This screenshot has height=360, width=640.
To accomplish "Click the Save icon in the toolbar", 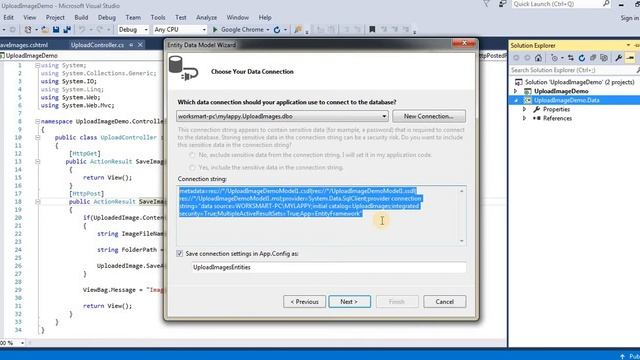I will tap(56, 29).
